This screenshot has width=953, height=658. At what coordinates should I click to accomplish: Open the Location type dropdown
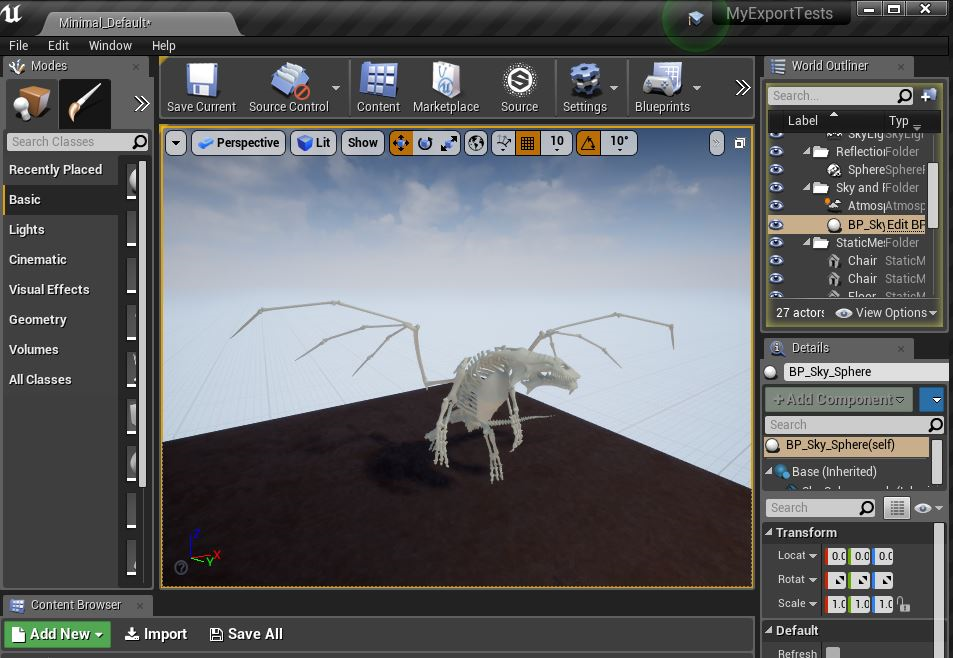[x=797, y=555]
